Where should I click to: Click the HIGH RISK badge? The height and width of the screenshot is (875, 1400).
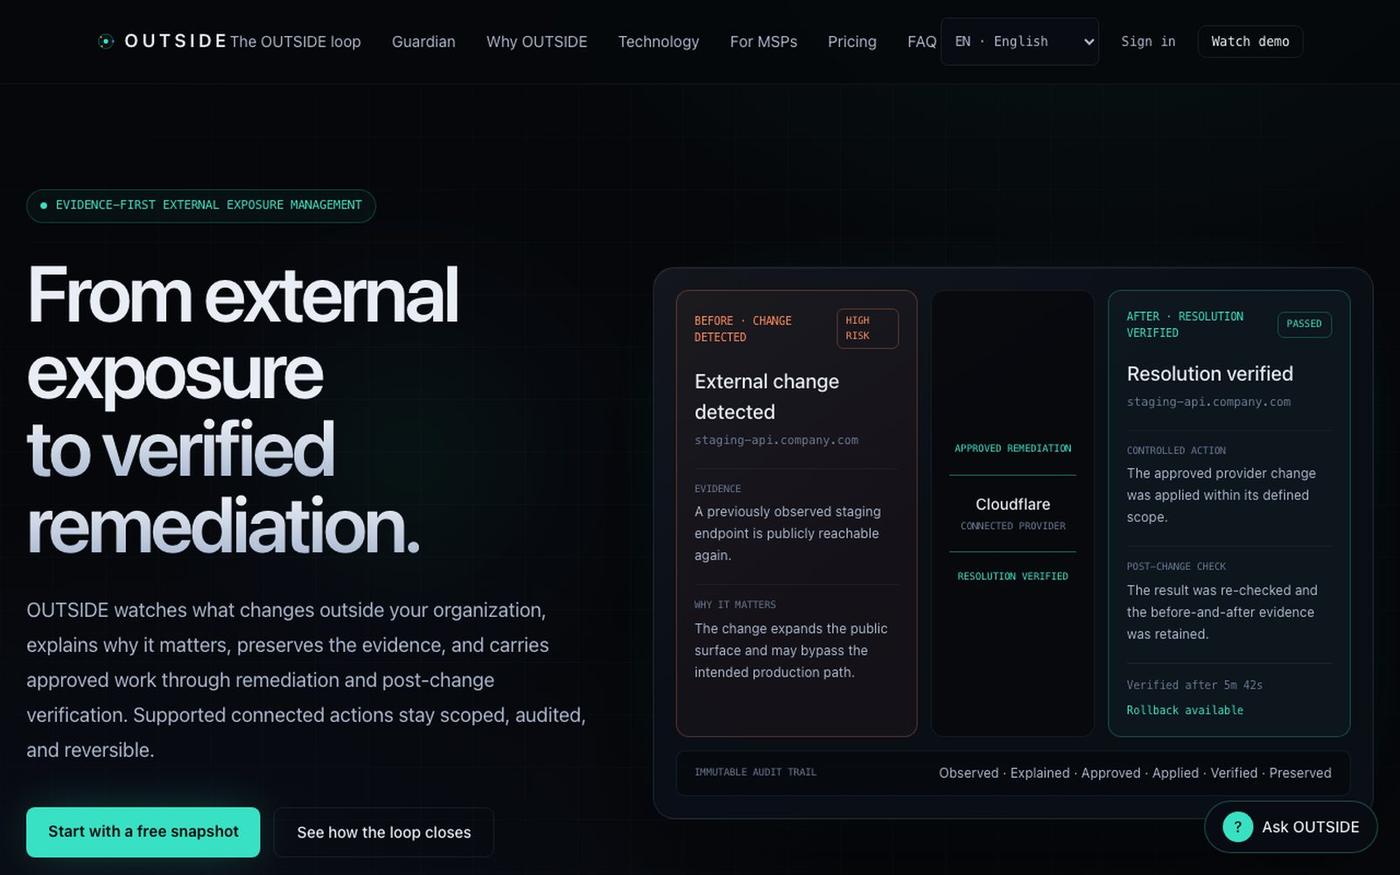click(x=867, y=328)
